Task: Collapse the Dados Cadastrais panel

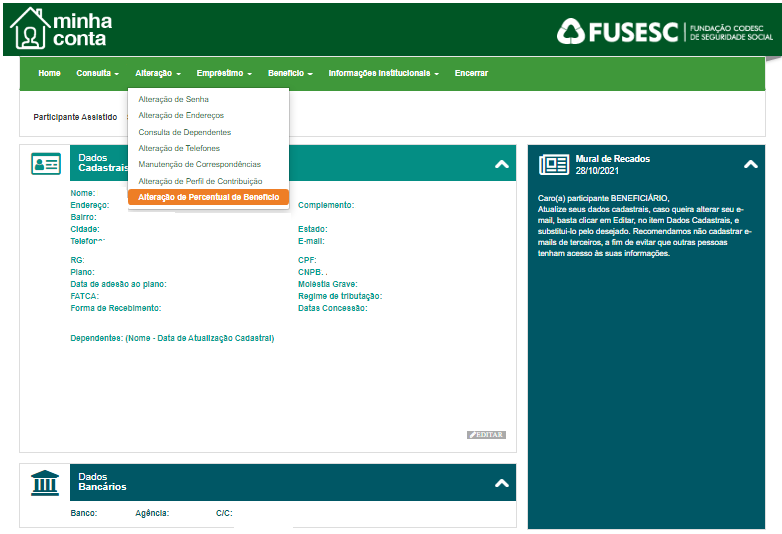Action: [x=502, y=164]
